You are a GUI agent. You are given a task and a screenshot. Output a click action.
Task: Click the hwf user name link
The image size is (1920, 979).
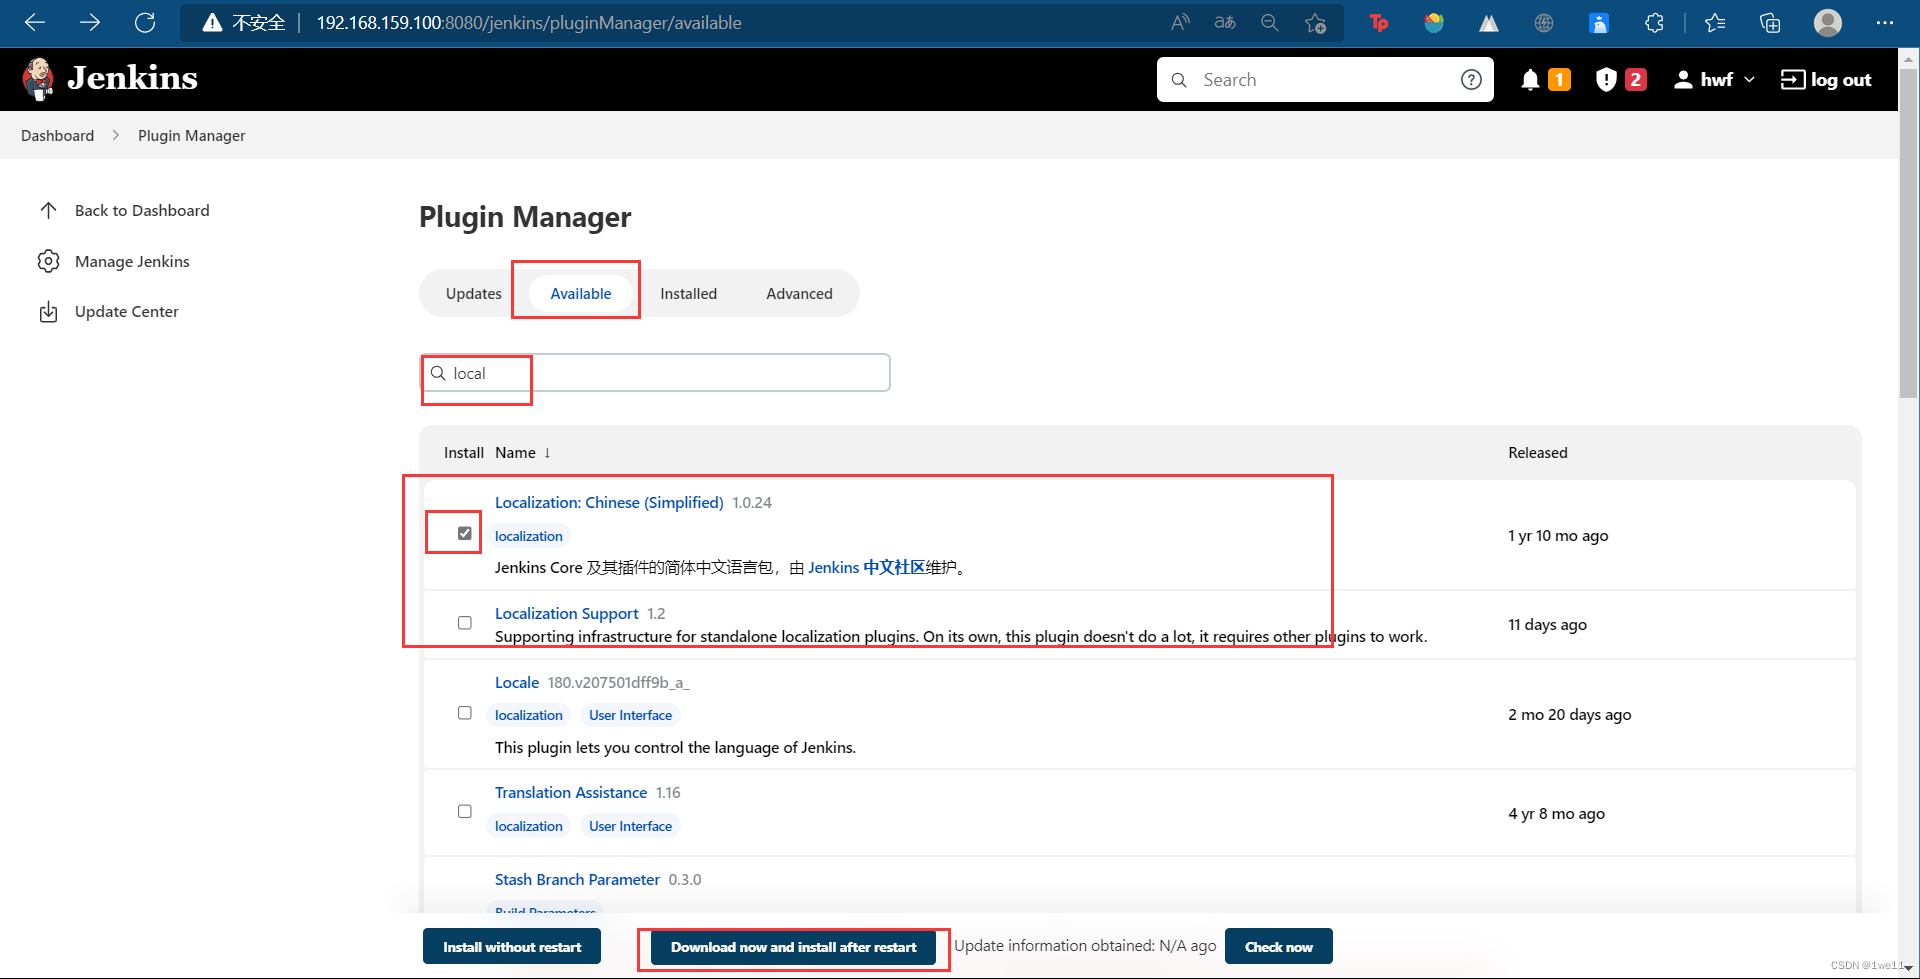(x=1716, y=80)
